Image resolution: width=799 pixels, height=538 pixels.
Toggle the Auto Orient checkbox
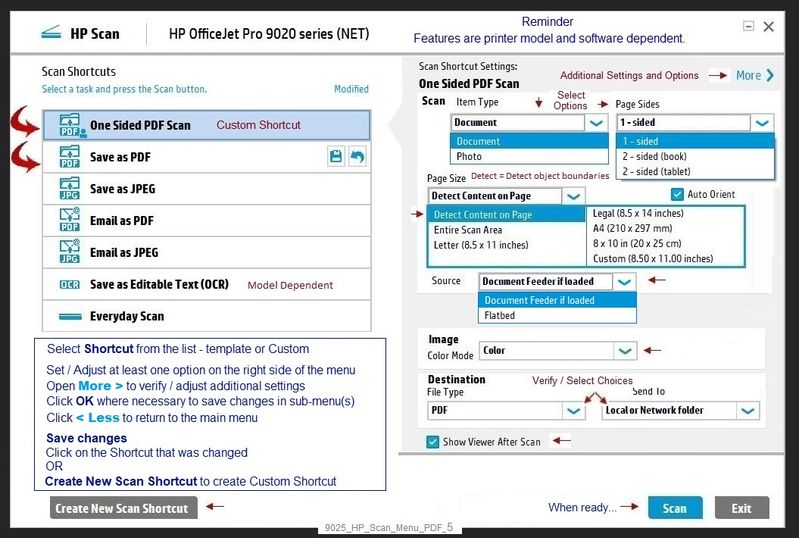[677, 194]
